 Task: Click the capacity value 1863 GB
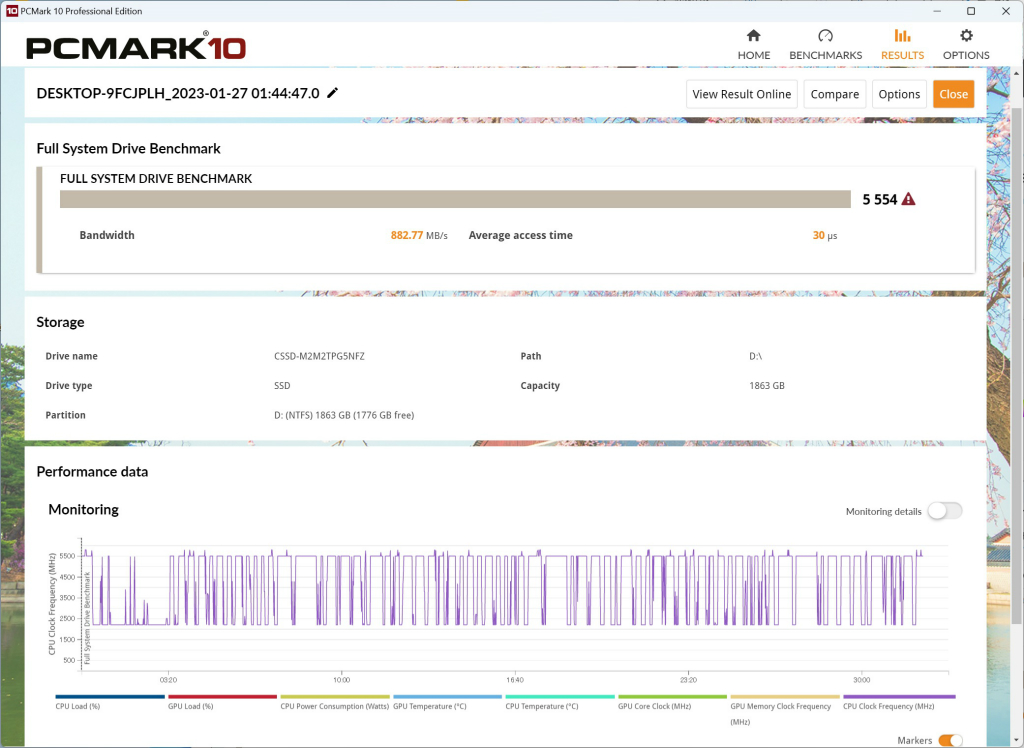pyautogui.click(x=767, y=385)
